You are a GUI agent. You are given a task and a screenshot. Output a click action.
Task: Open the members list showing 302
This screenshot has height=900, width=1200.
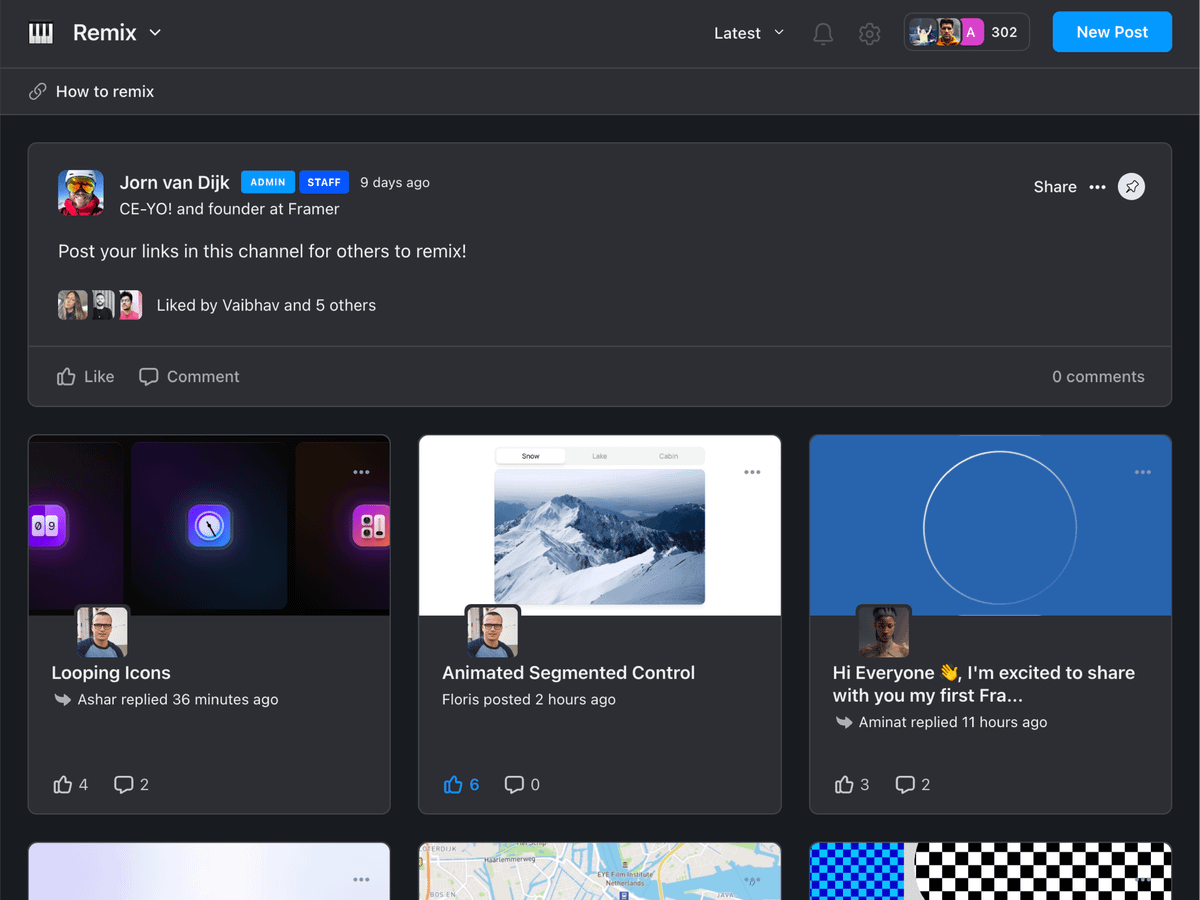point(966,33)
